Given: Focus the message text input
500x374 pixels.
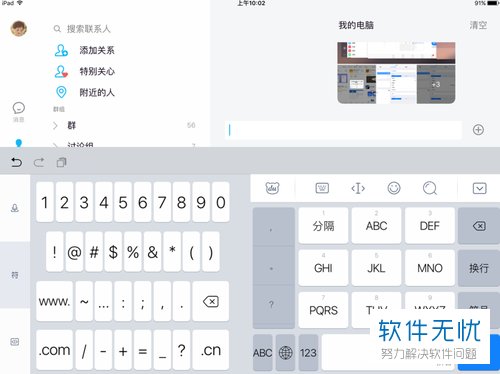Looking at the screenshot, I should (343, 130).
